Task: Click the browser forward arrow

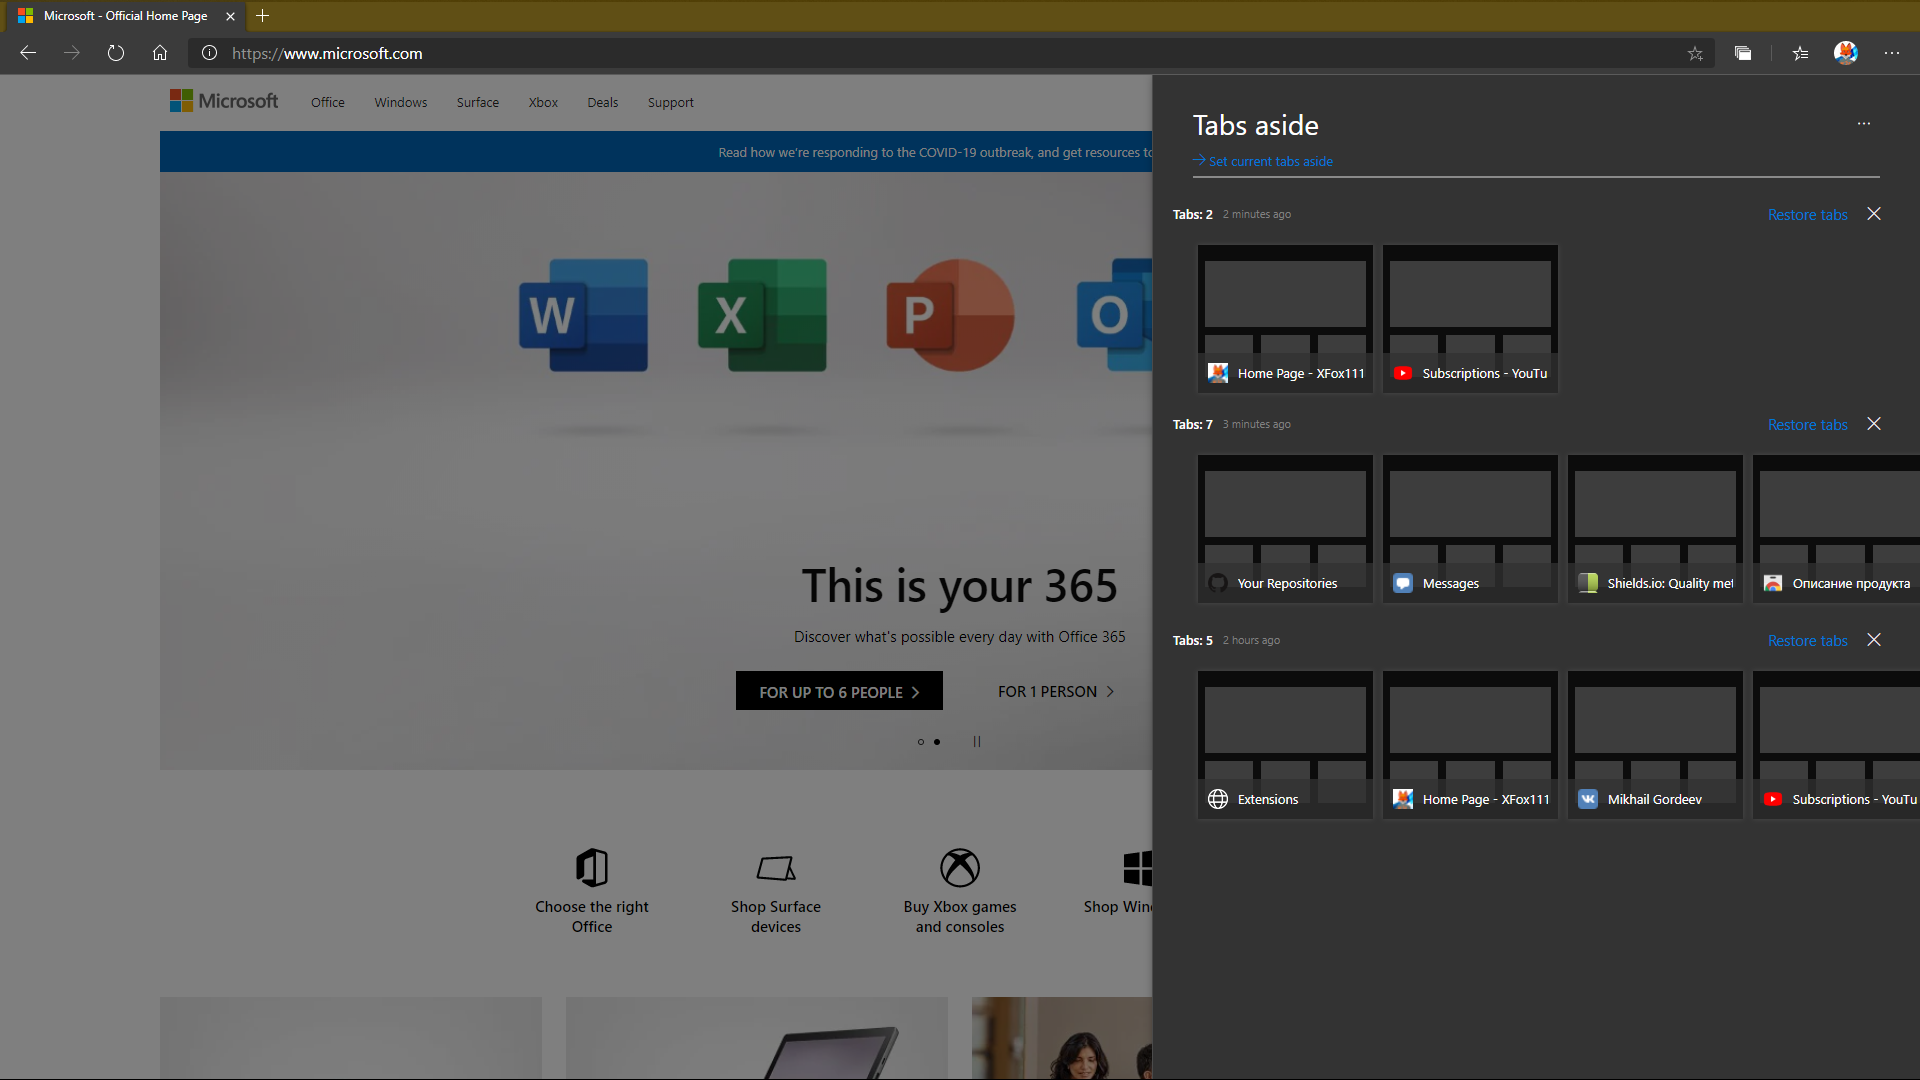Action: 72,53
